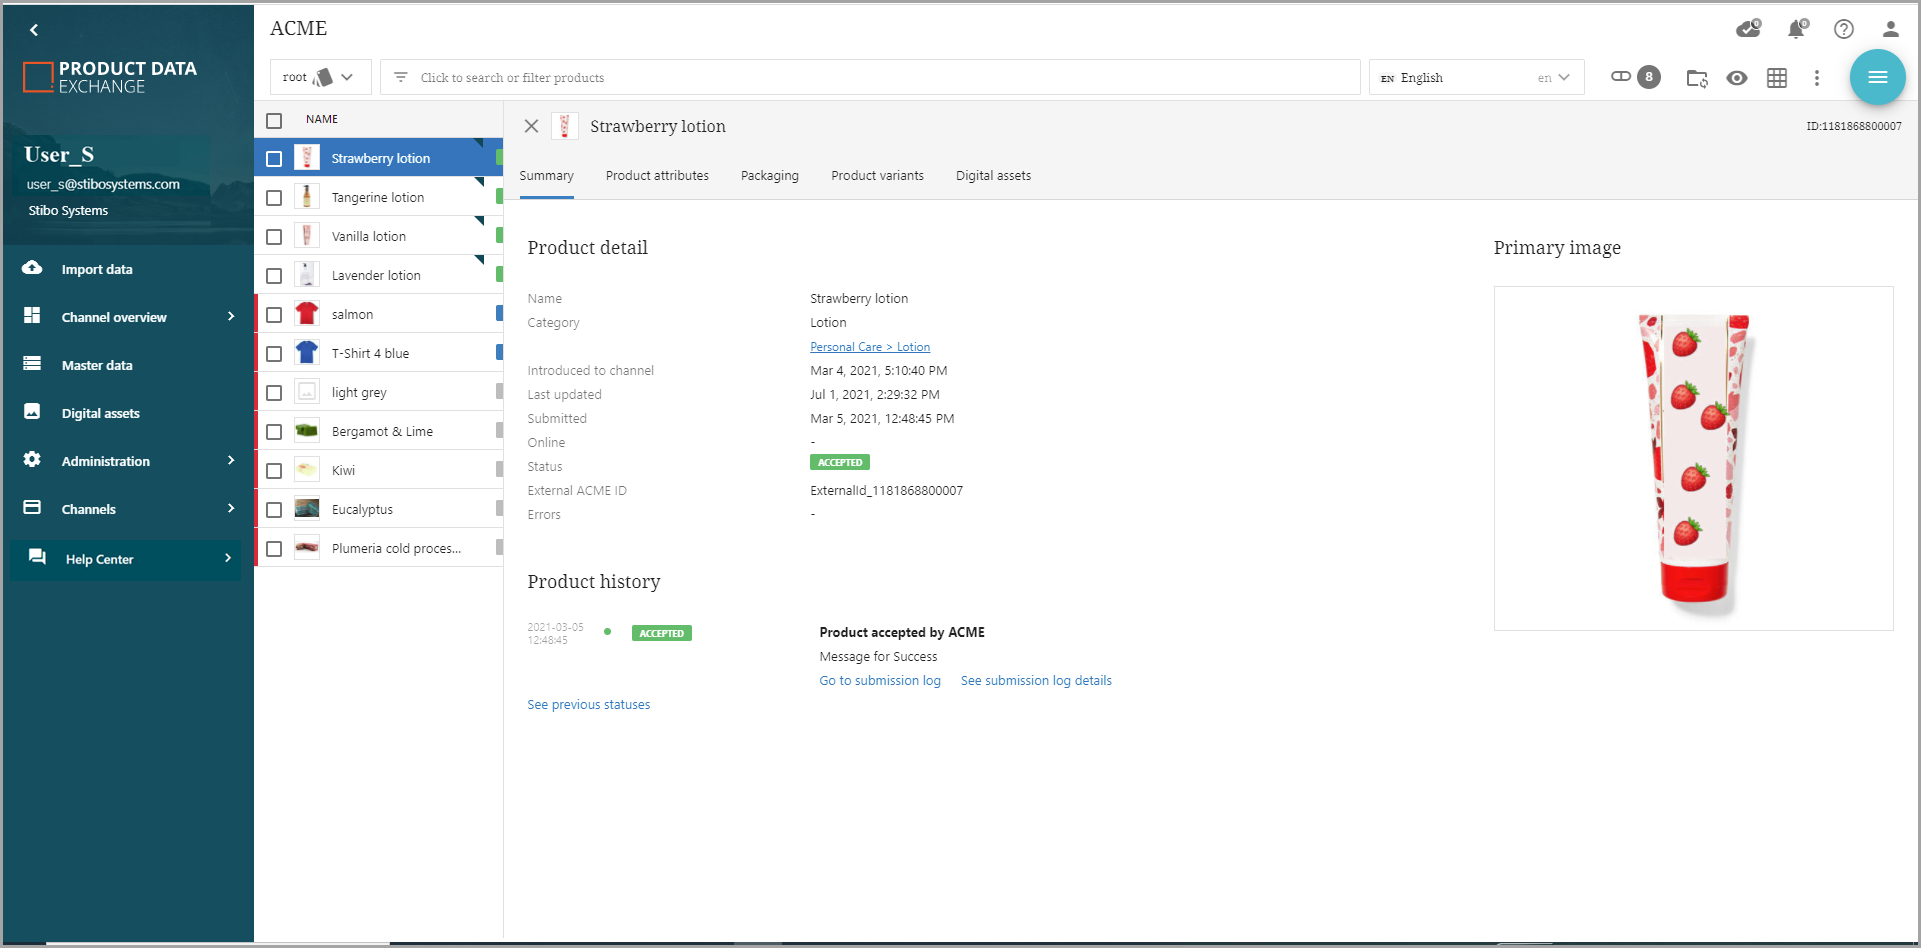Click the green ACCEPTED status badge
This screenshot has height=948, width=1921.
840,462
